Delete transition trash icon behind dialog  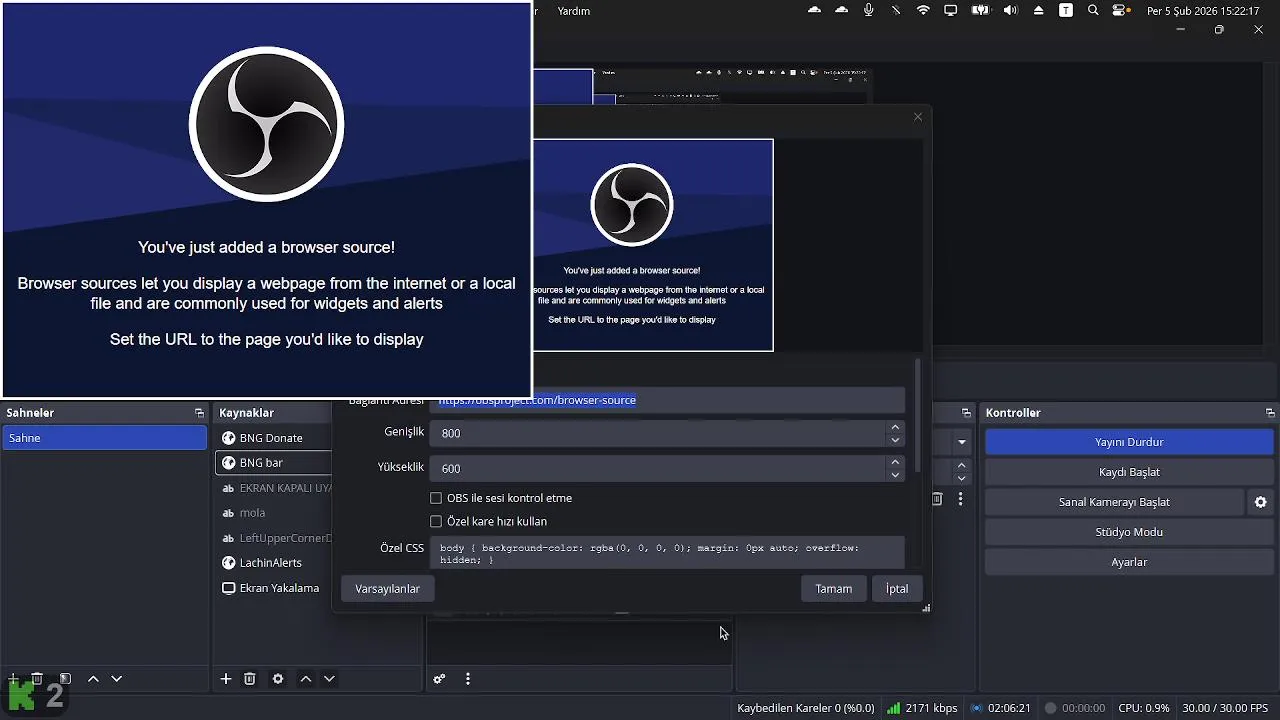click(937, 498)
